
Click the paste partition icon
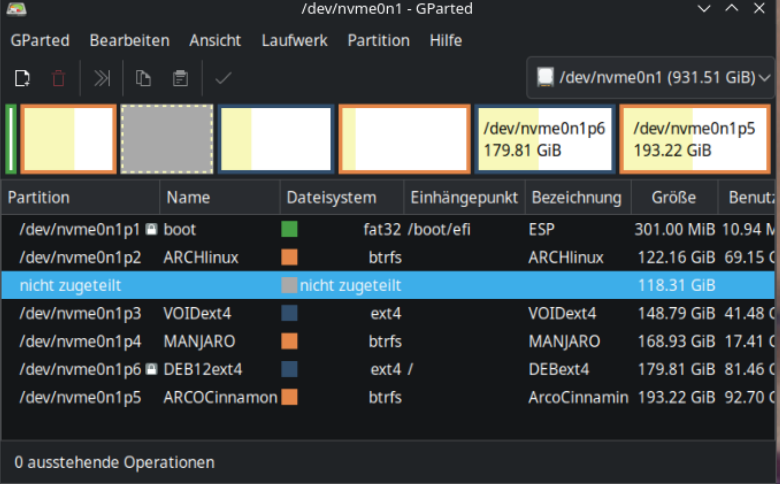[x=180, y=78]
